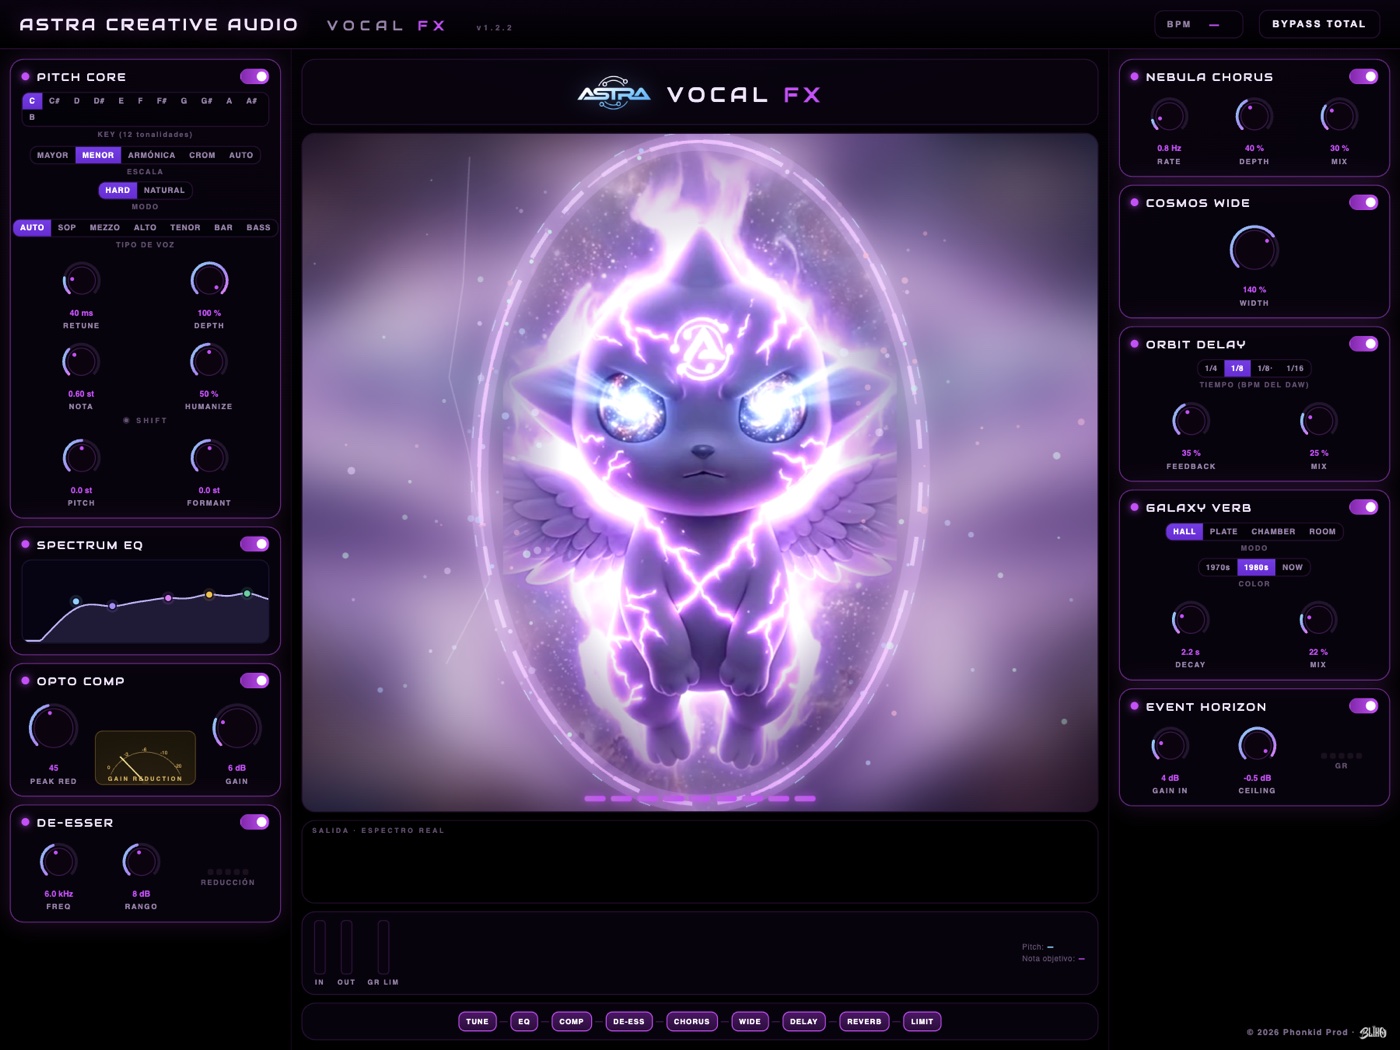Click the Gain Reduction meter in Opto Comp

[x=145, y=758]
